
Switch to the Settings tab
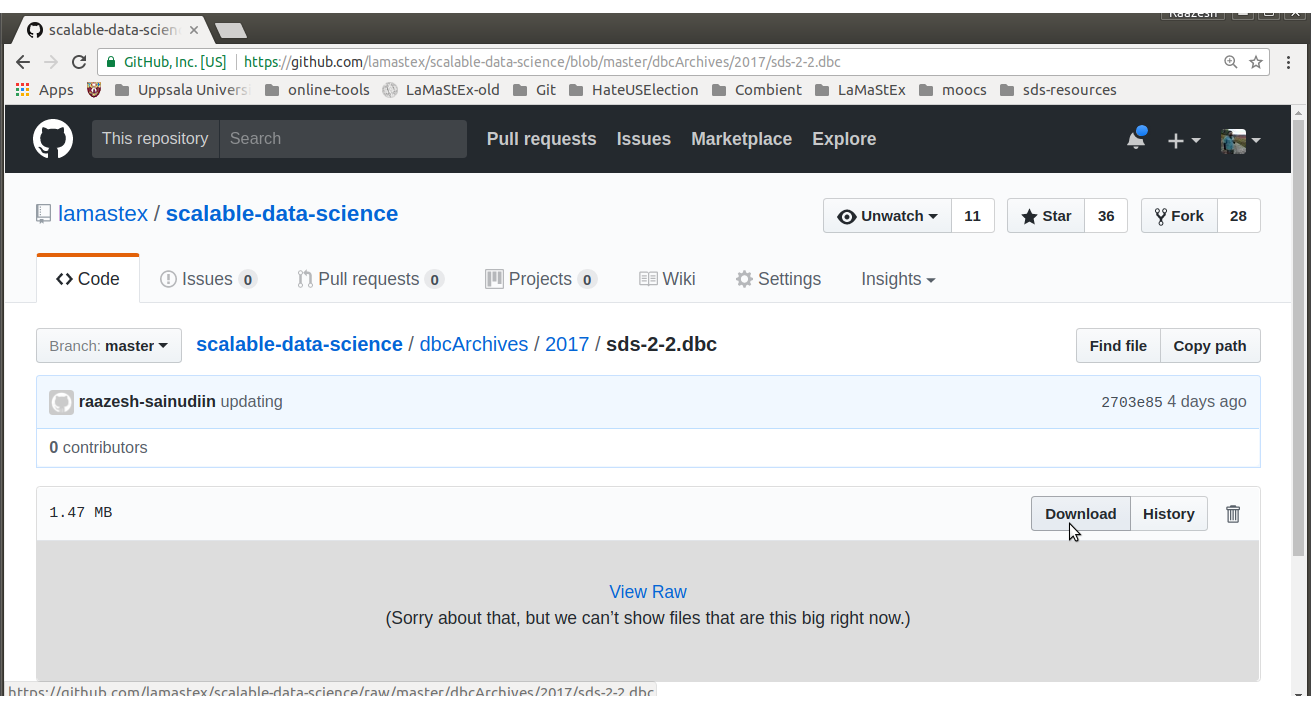pos(778,279)
